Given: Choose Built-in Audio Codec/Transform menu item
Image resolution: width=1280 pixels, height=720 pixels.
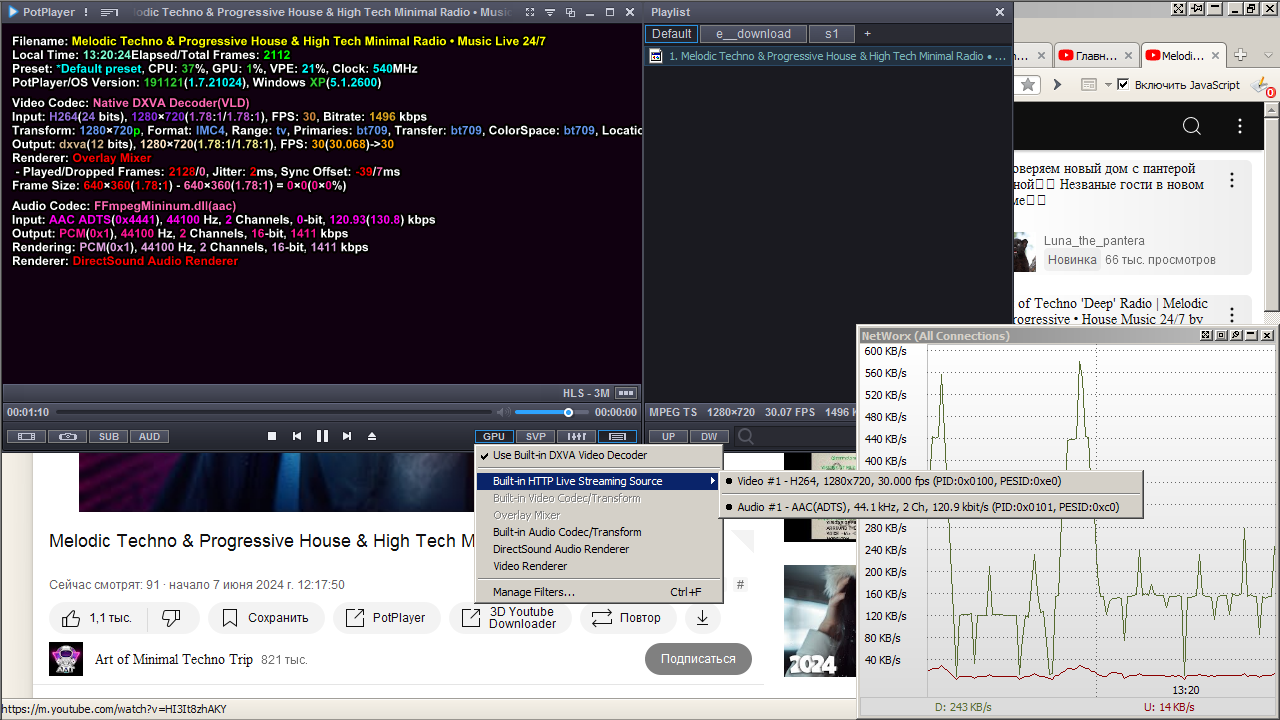Looking at the screenshot, I should pyautogui.click(x=598, y=532).
